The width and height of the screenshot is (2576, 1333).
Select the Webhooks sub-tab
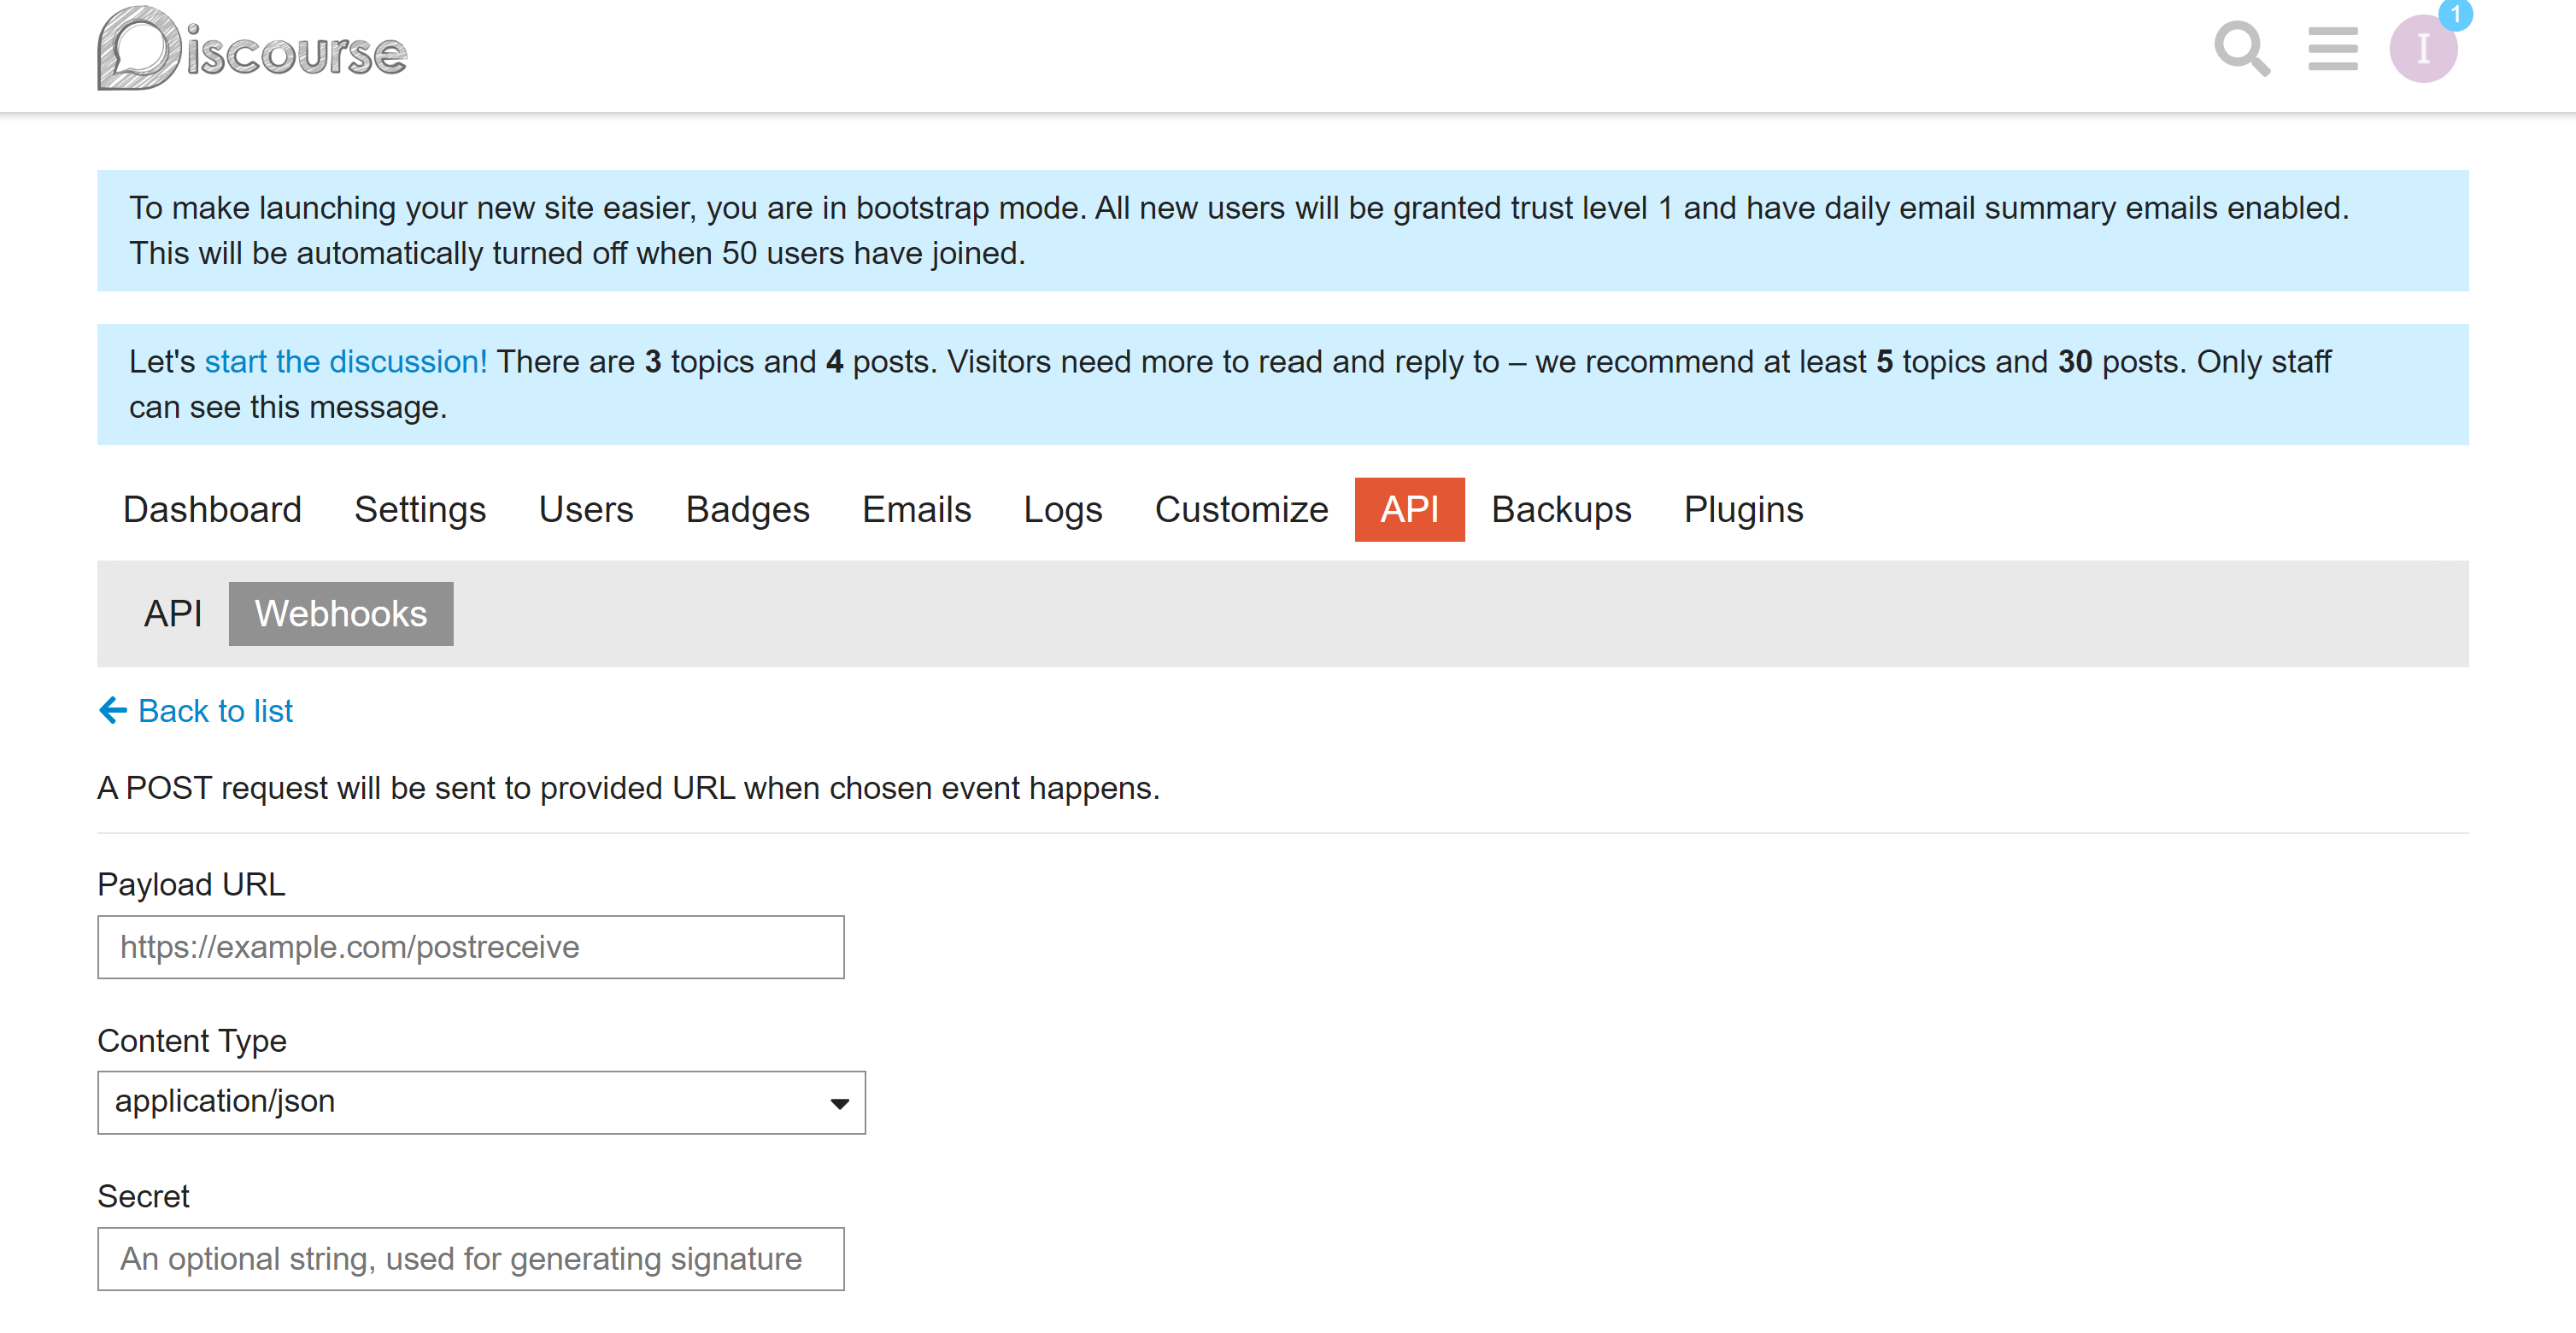coord(340,614)
